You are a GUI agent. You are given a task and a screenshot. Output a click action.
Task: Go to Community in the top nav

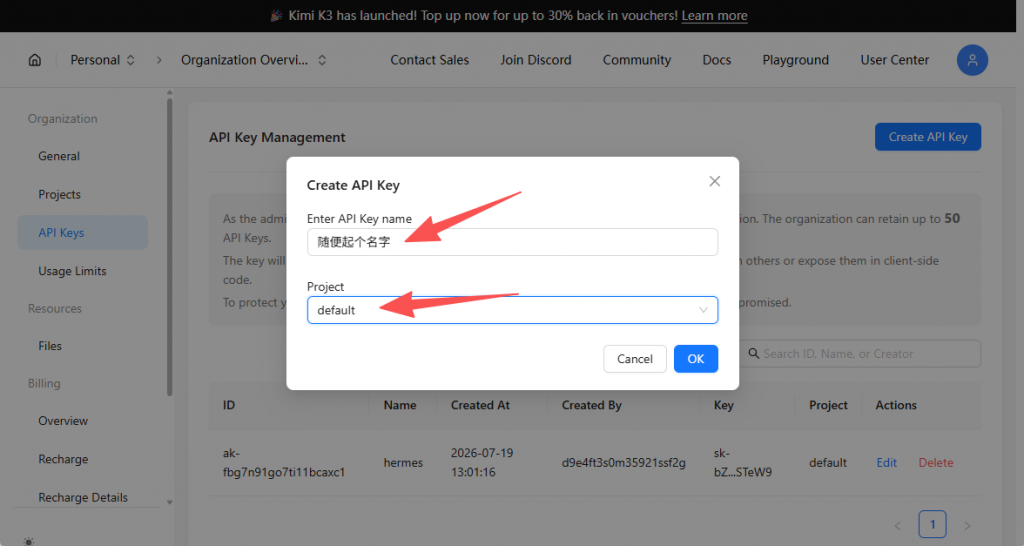636,60
